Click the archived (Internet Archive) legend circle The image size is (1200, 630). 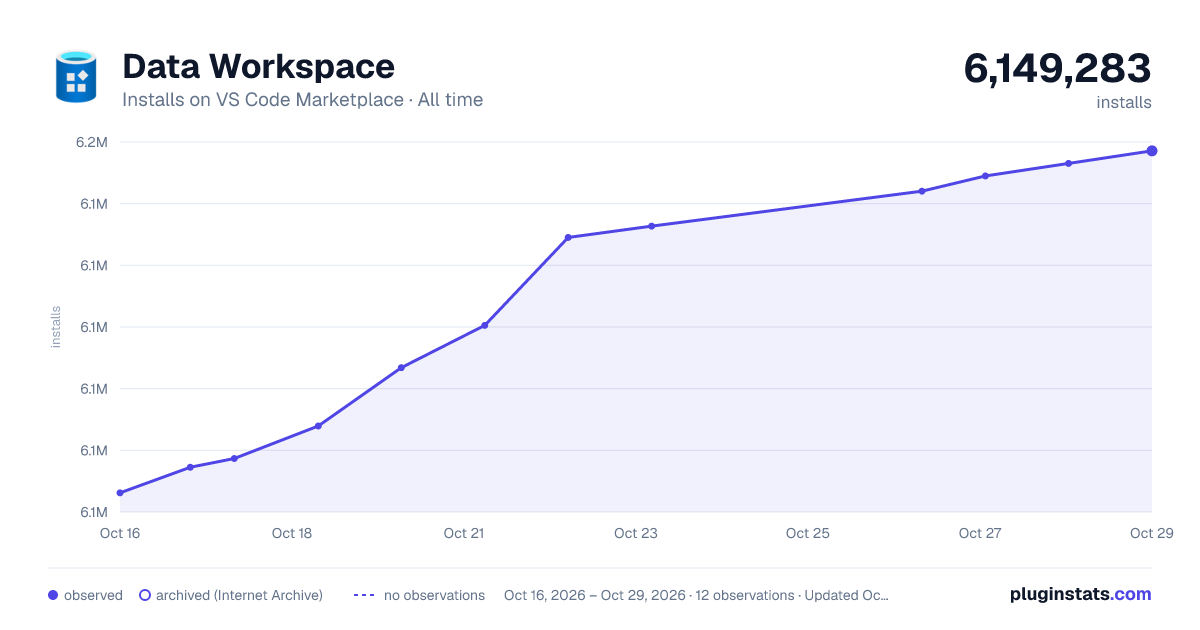click(x=145, y=595)
